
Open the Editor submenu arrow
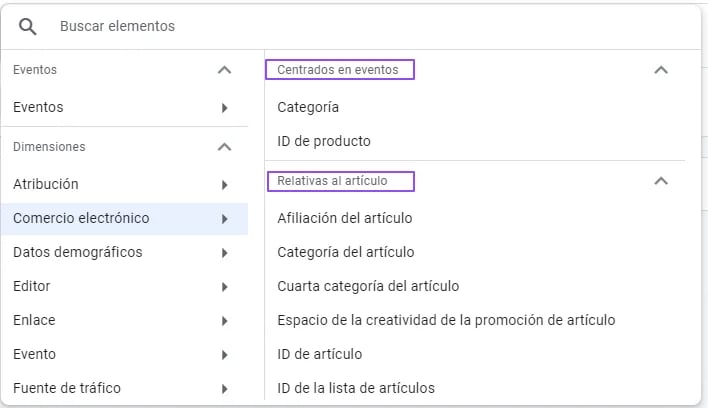point(224,287)
